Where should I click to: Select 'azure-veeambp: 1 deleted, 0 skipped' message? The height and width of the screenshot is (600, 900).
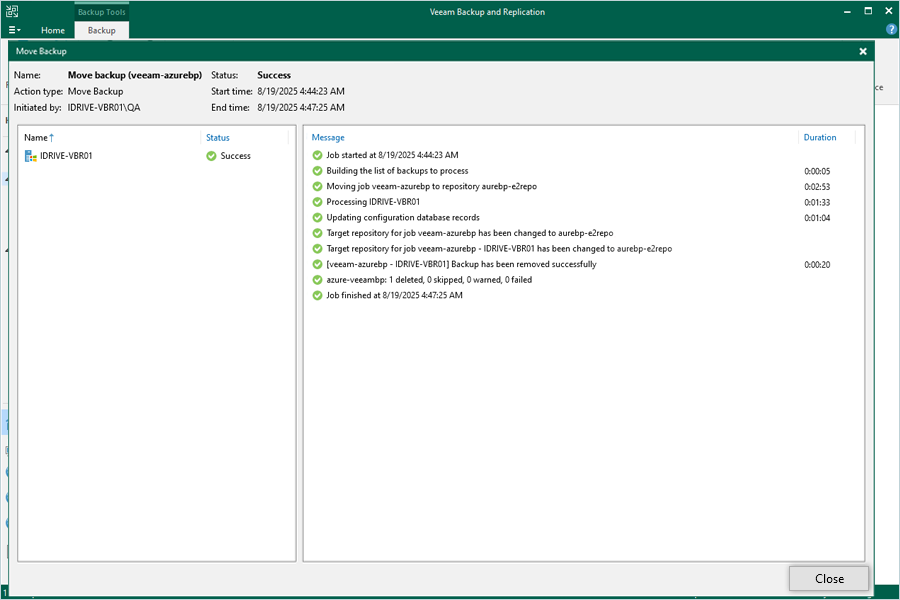click(x=429, y=280)
